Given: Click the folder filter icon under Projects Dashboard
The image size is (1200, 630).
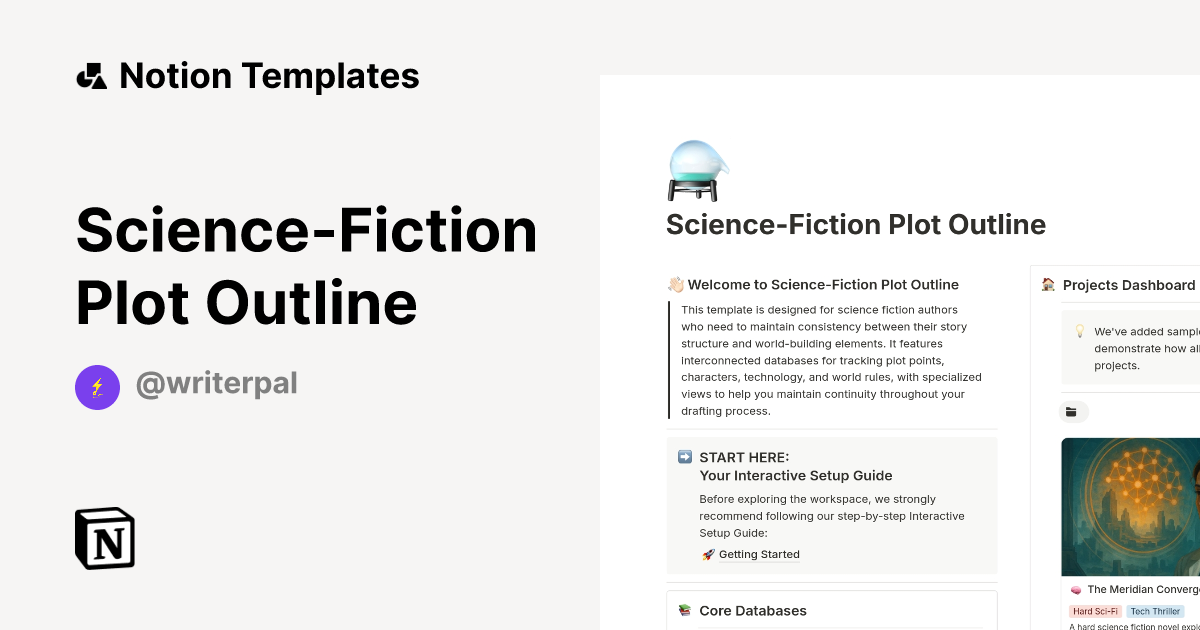Looking at the screenshot, I should pyautogui.click(x=1073, y=411).
